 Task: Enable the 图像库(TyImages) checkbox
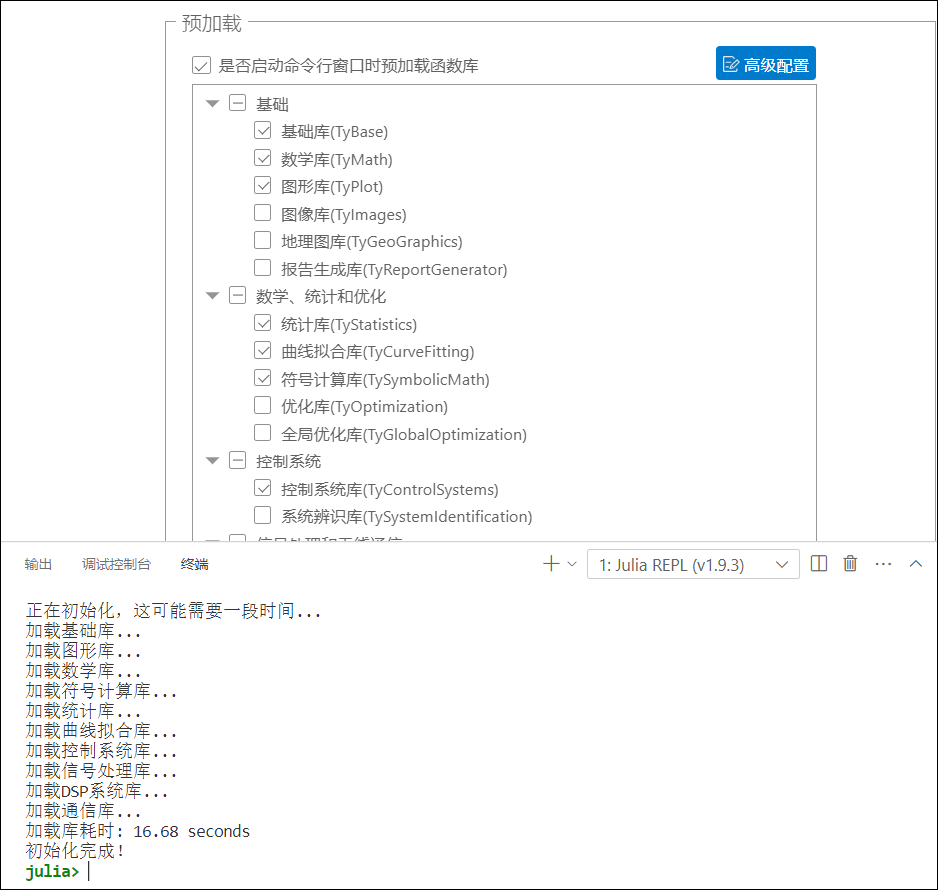(x=263, y=213)
